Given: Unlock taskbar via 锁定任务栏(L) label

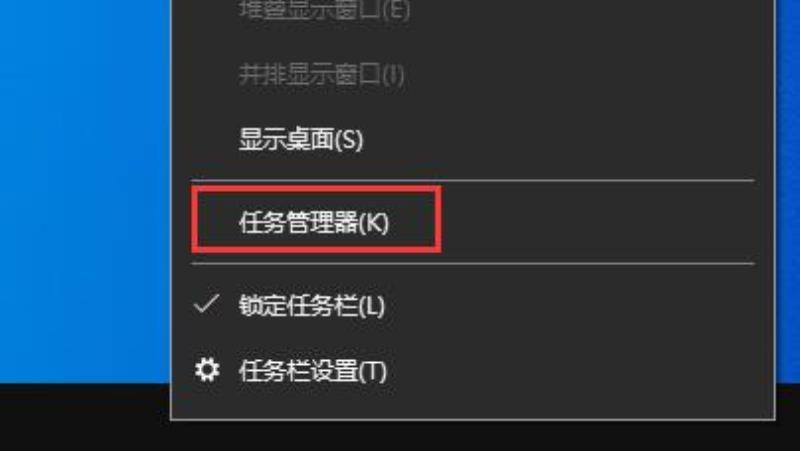Looking at the screenshot, I should [x=312, y=306].
